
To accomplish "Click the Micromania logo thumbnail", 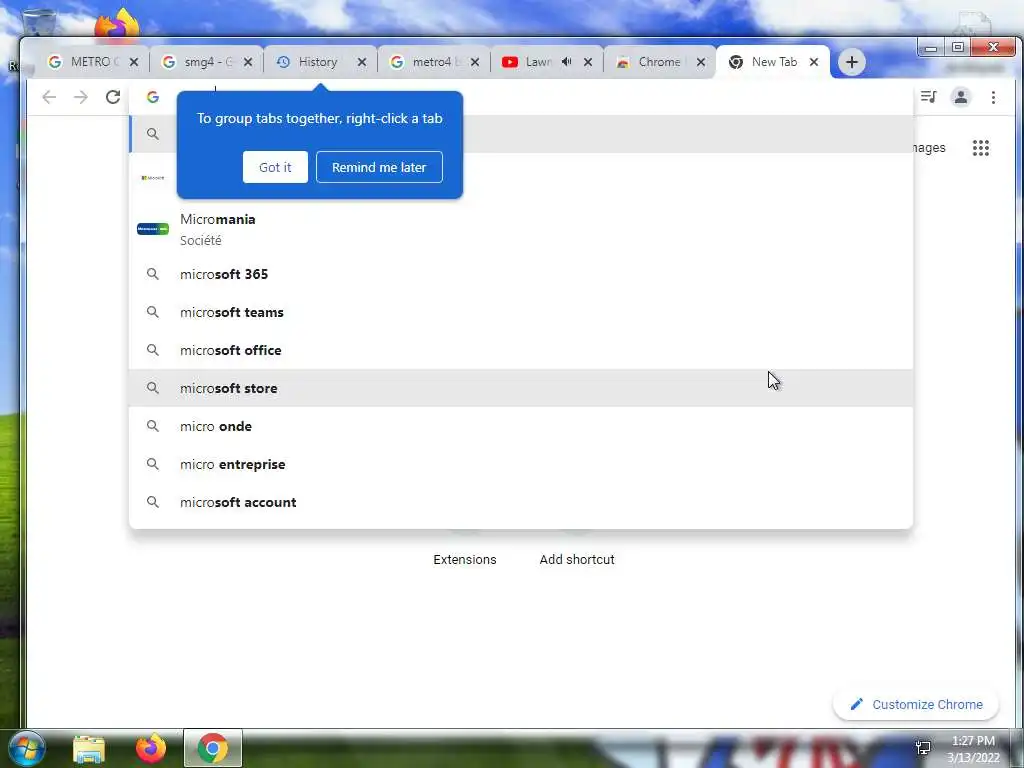I will coord(153,229).
